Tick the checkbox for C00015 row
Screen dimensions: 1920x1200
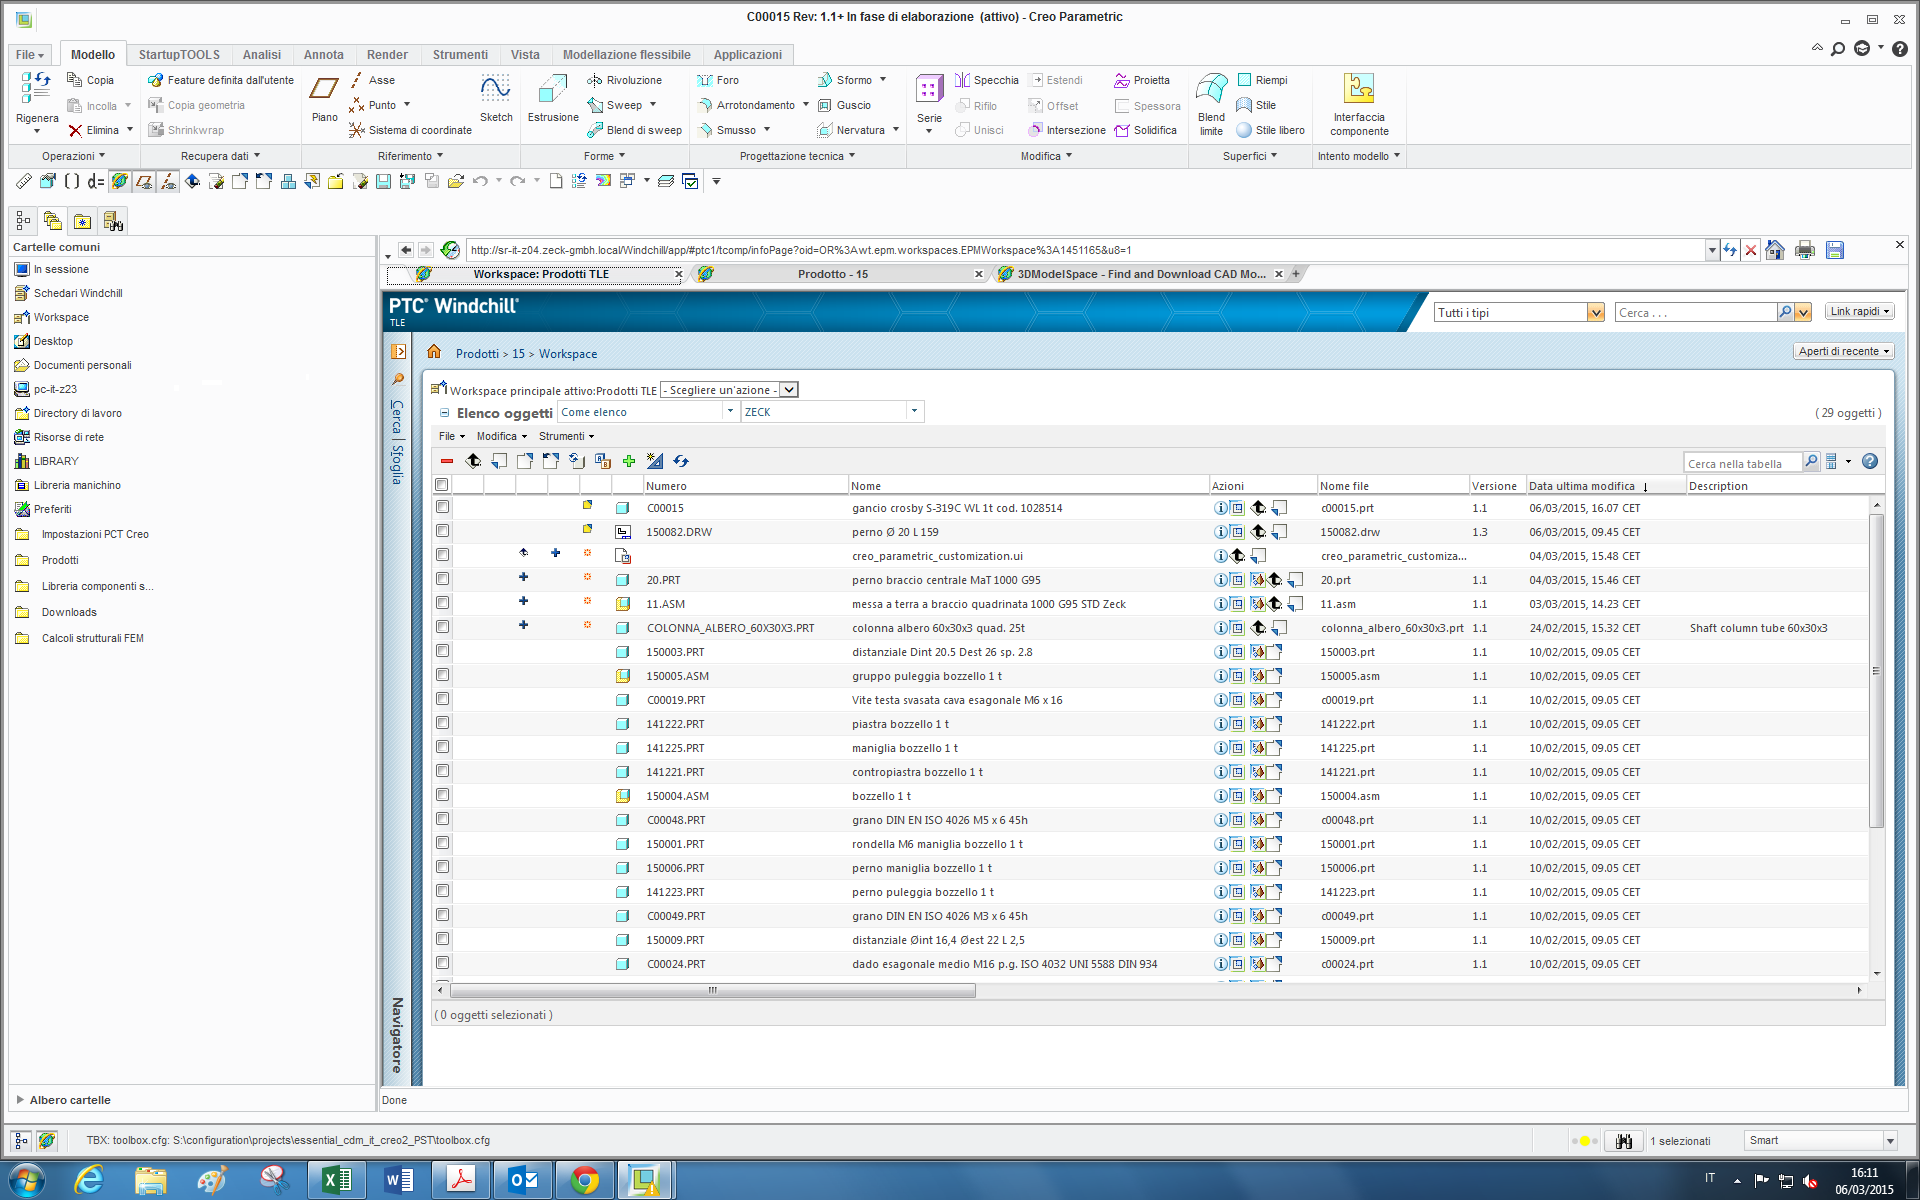tap(442, 507)
